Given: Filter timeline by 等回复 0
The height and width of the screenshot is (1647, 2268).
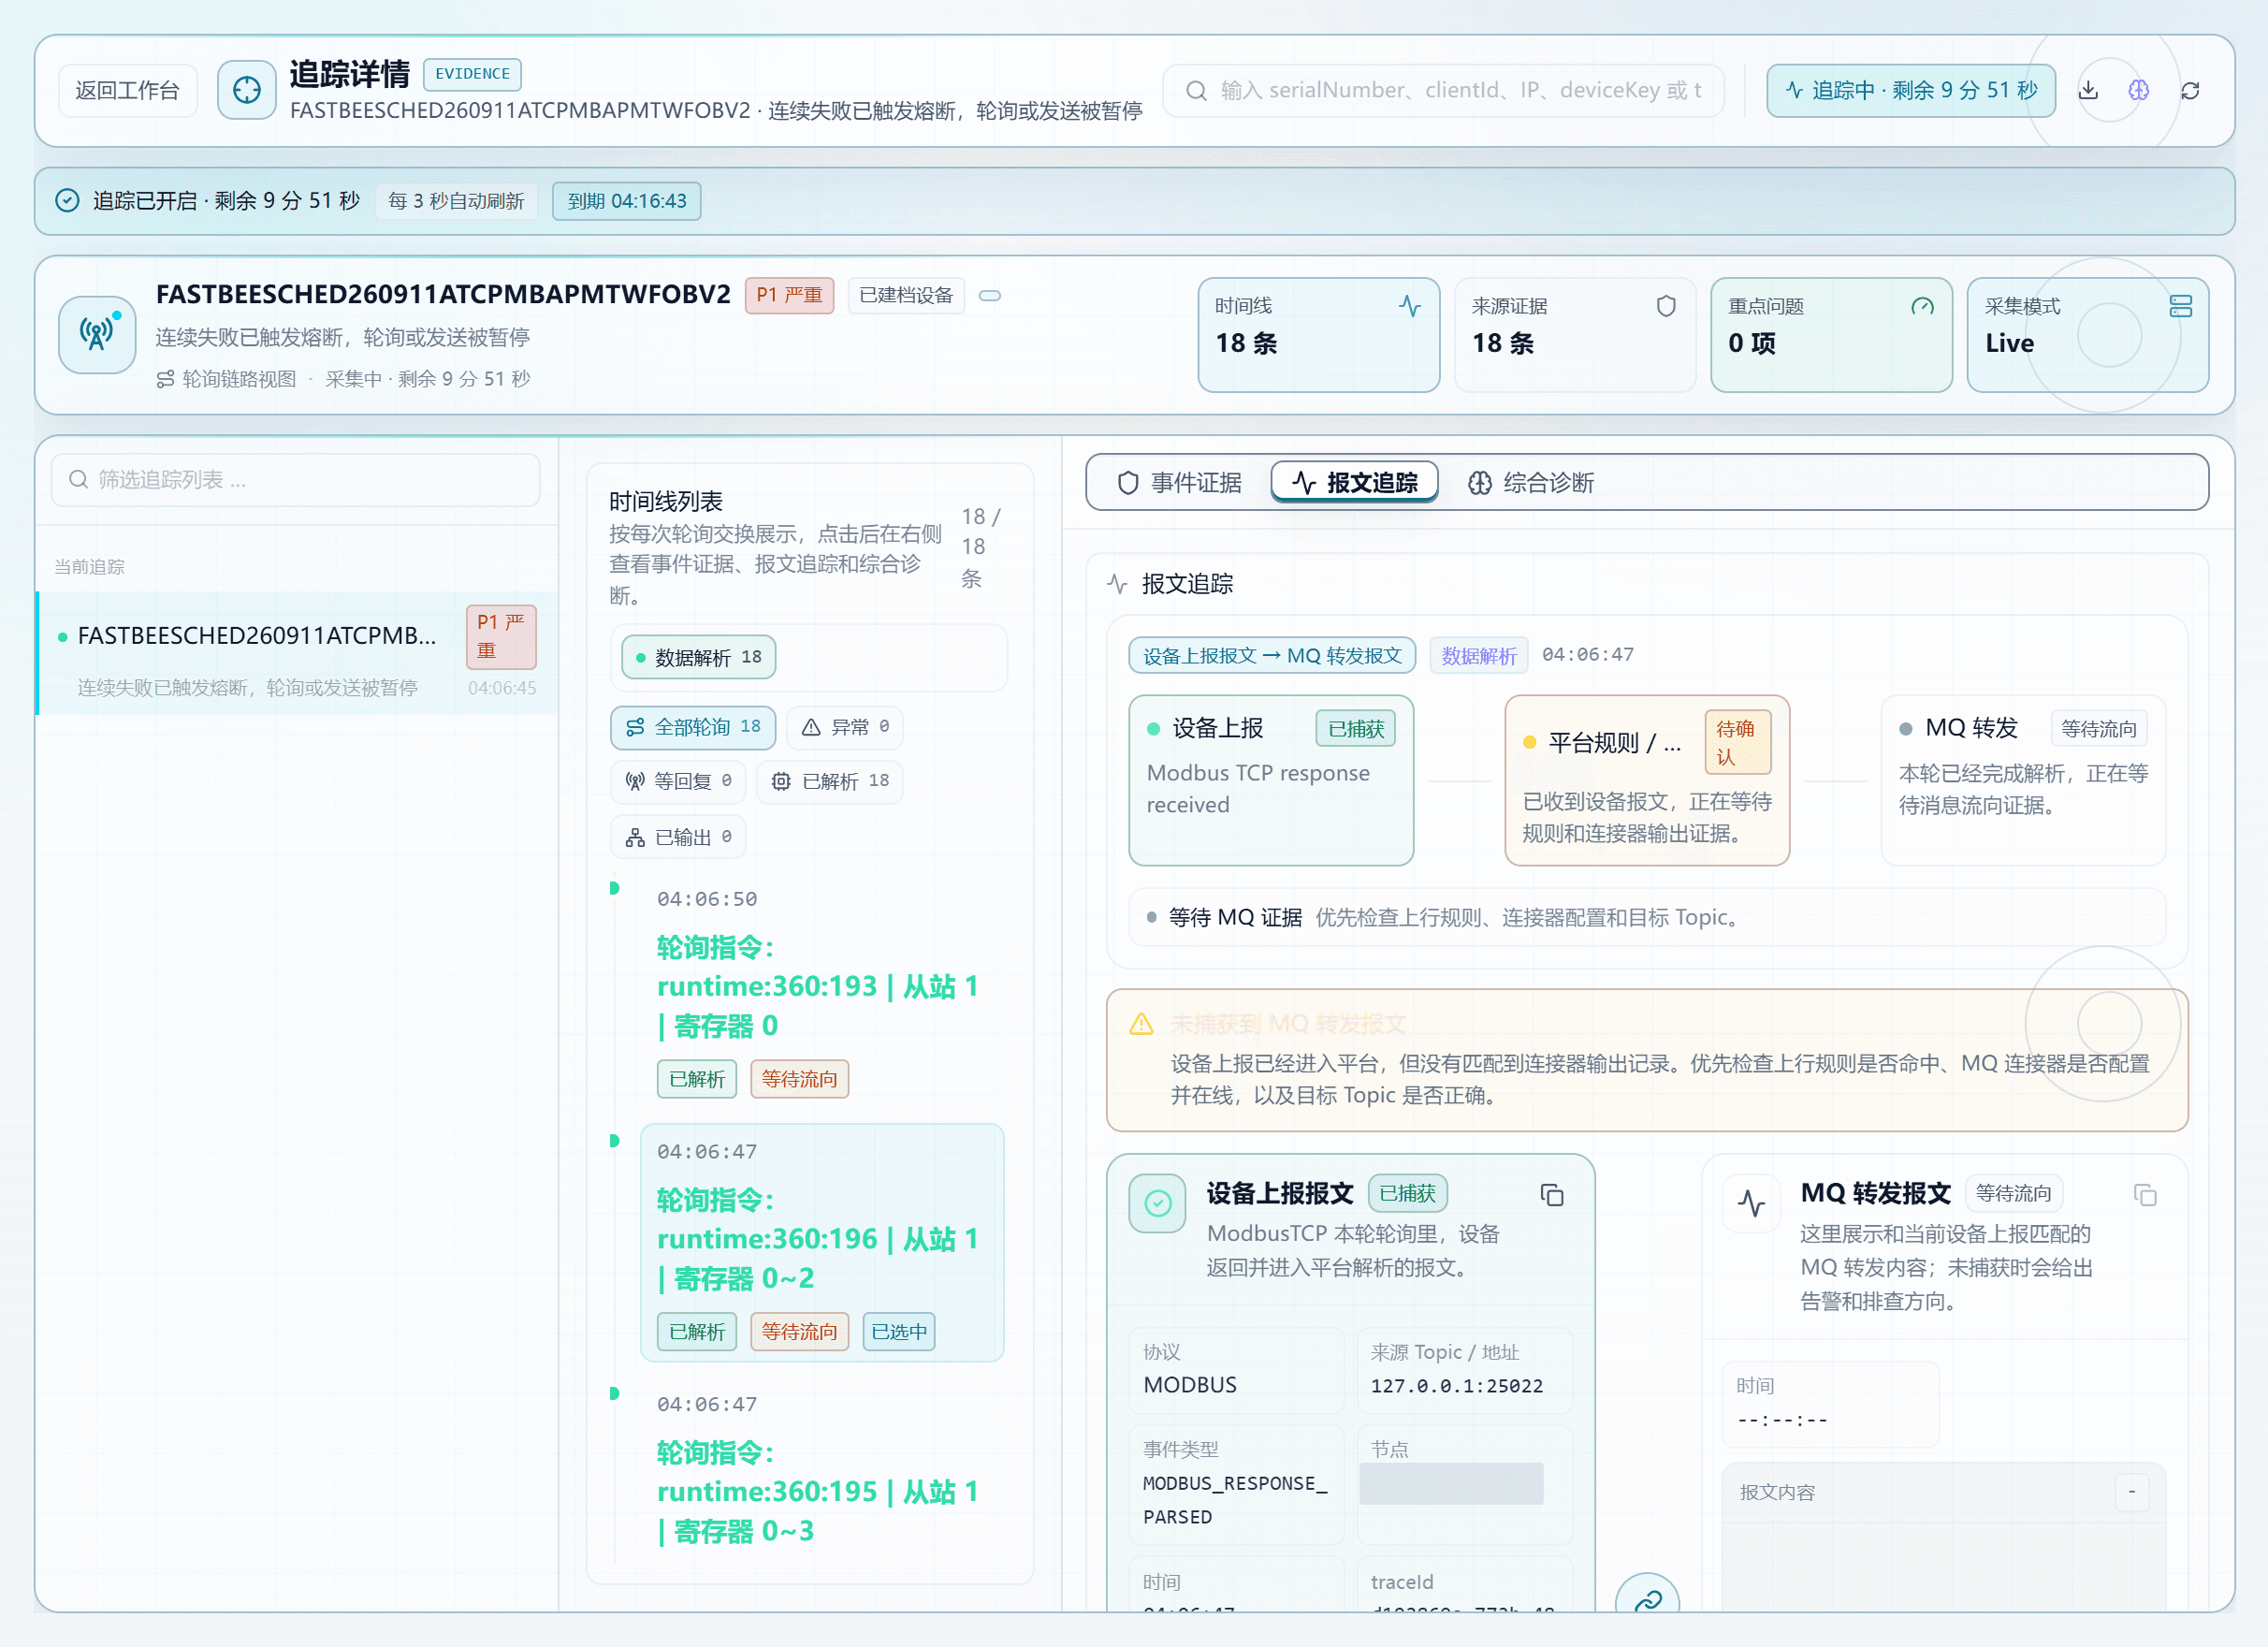Looking at the screenshot, I should coord(678,781).
